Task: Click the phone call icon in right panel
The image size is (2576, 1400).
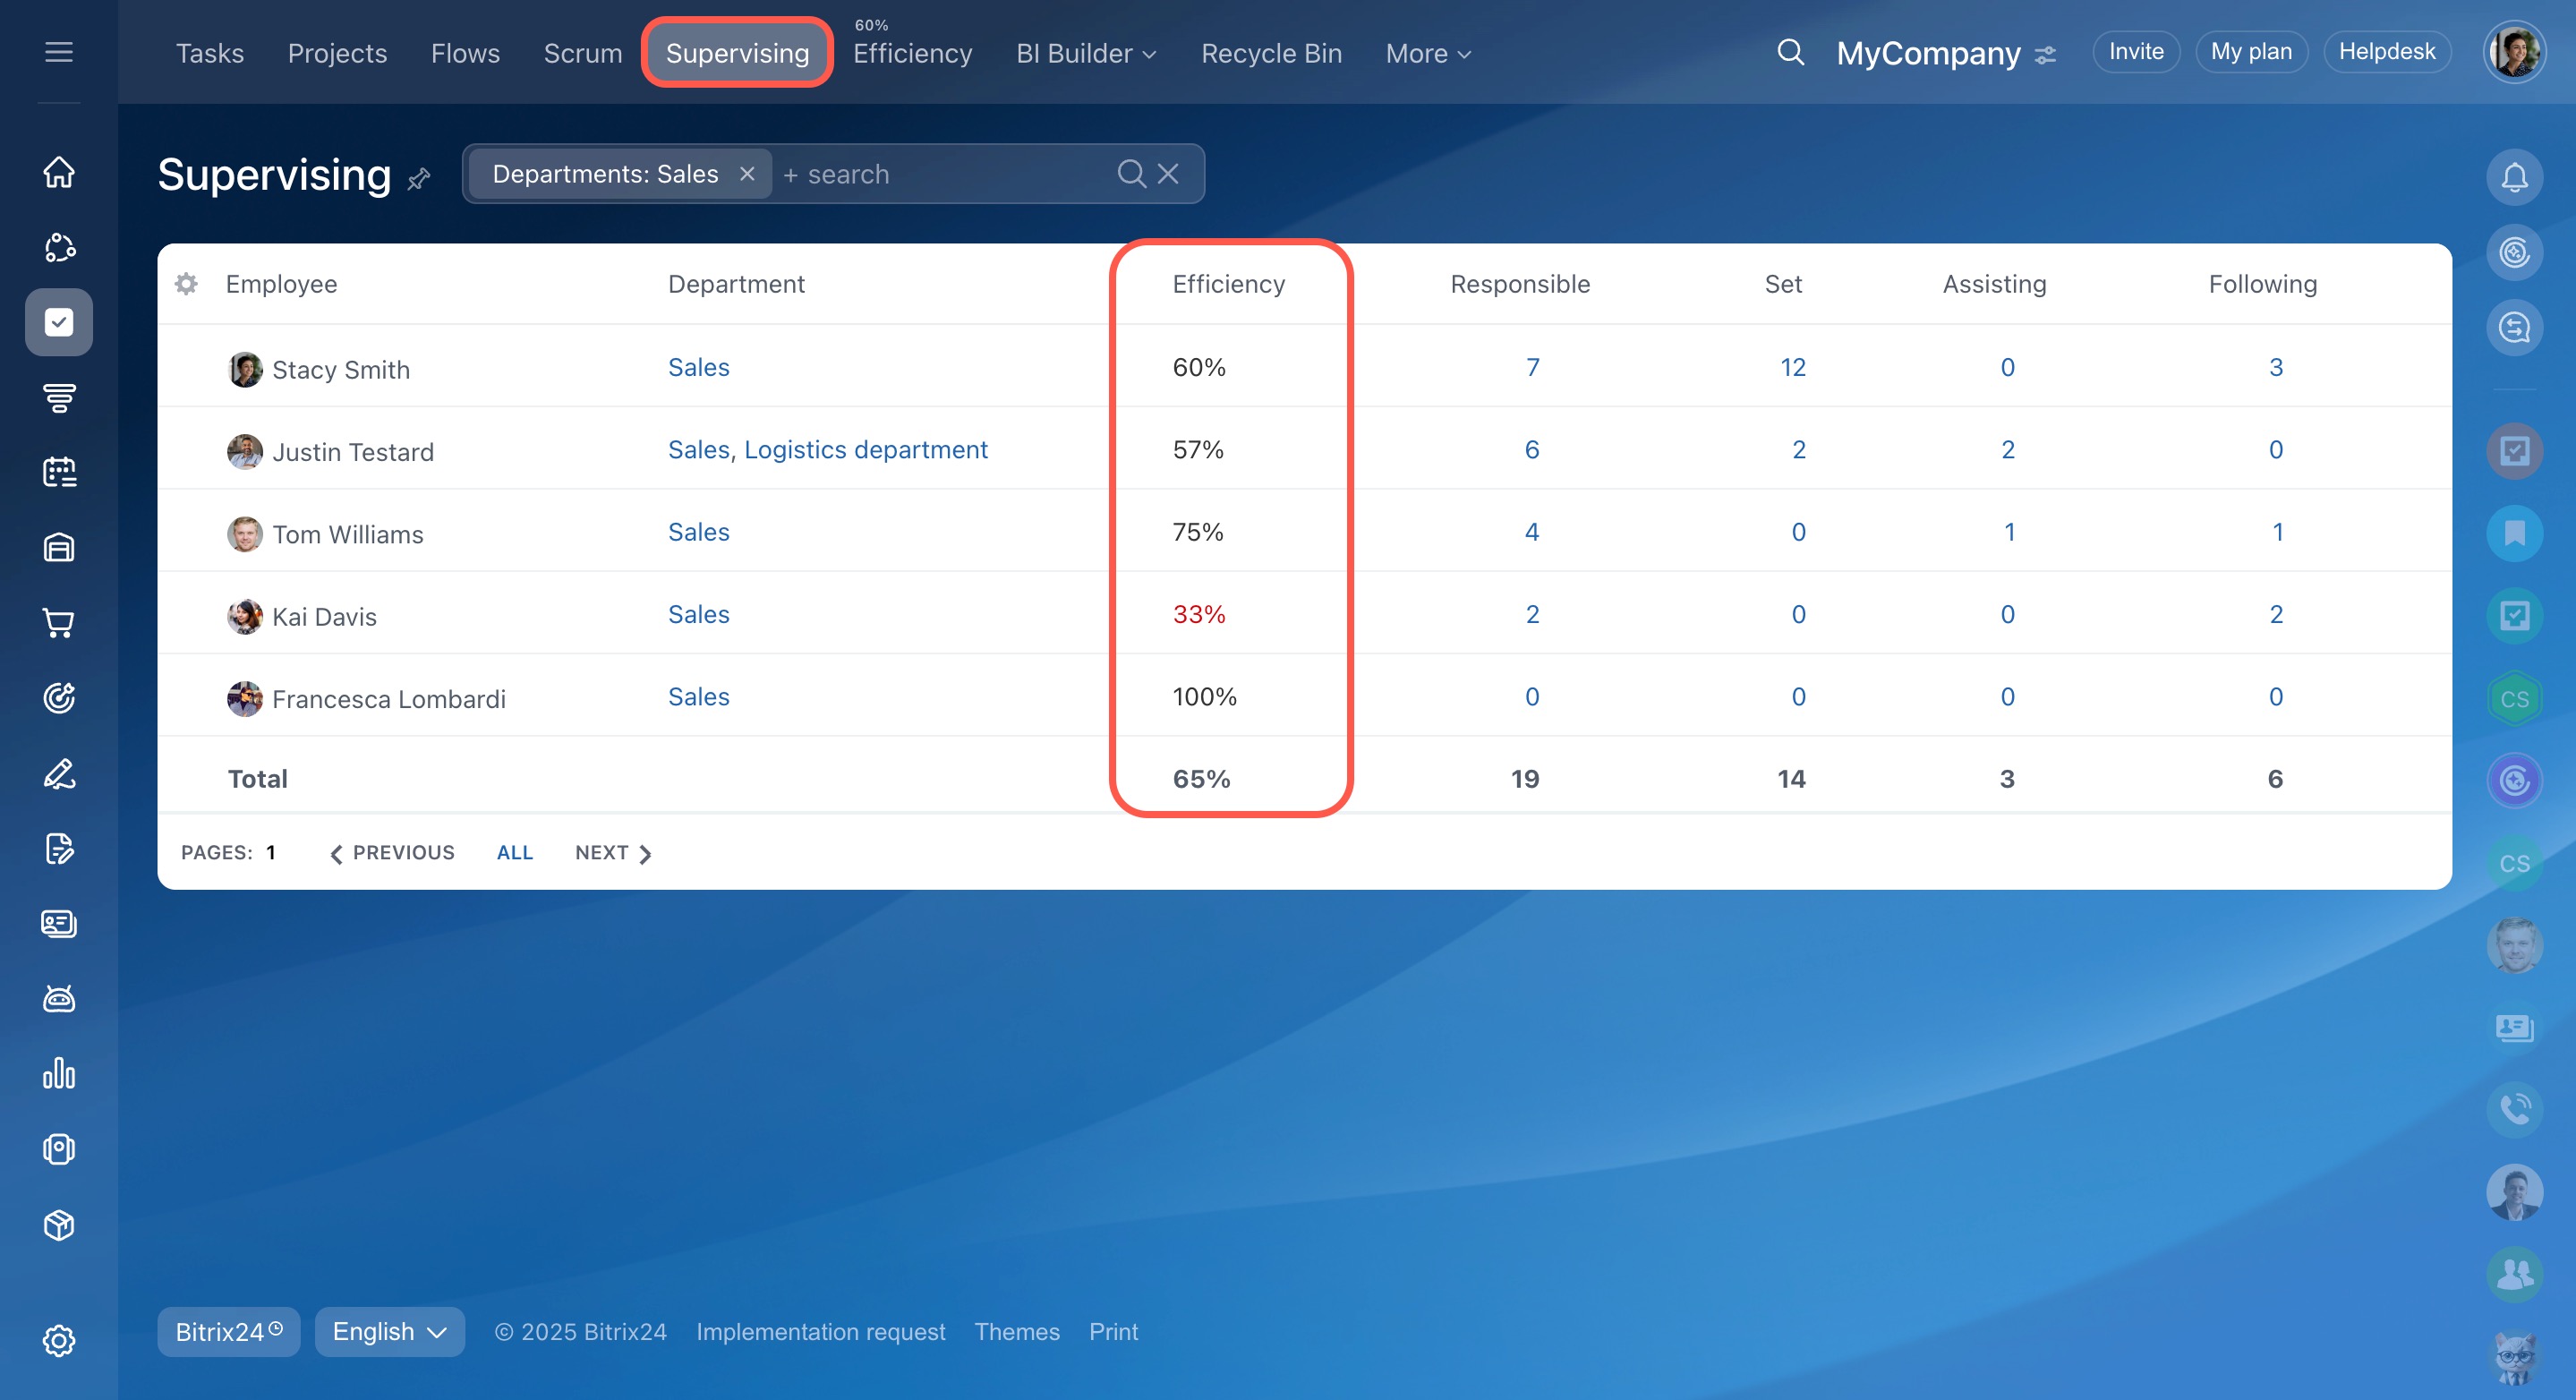Action: click(x=2514, y=1108)
